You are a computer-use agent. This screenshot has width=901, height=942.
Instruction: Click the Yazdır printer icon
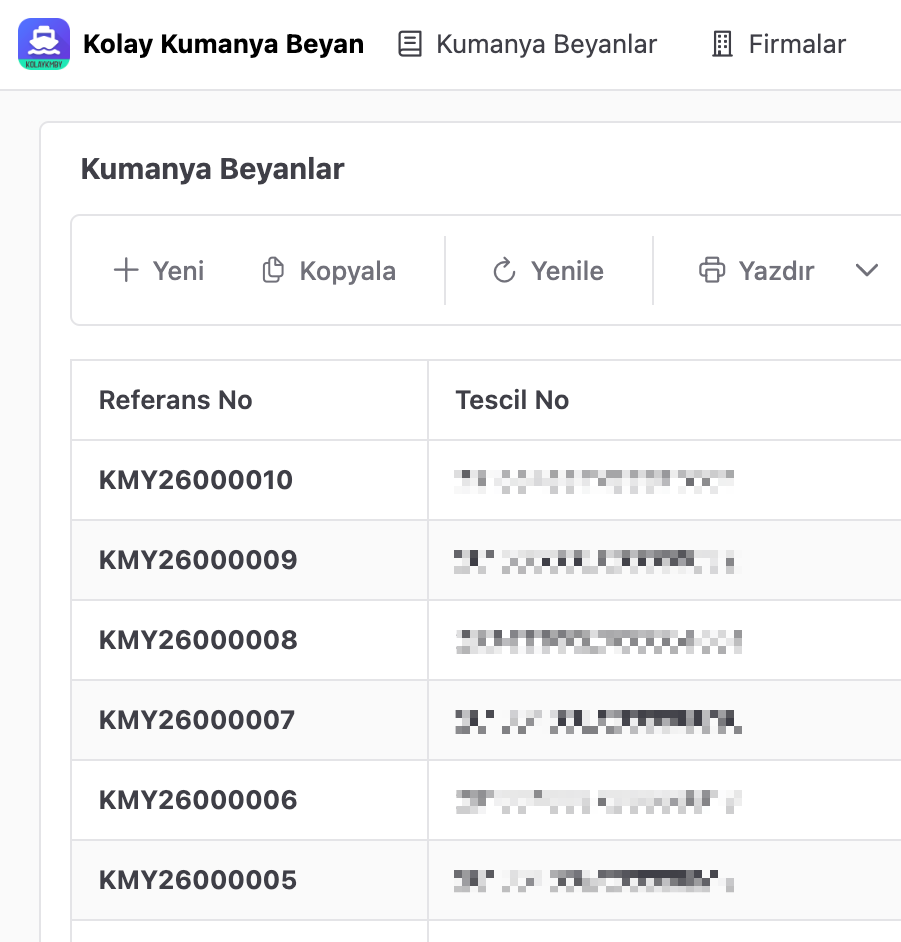[711, 271]
